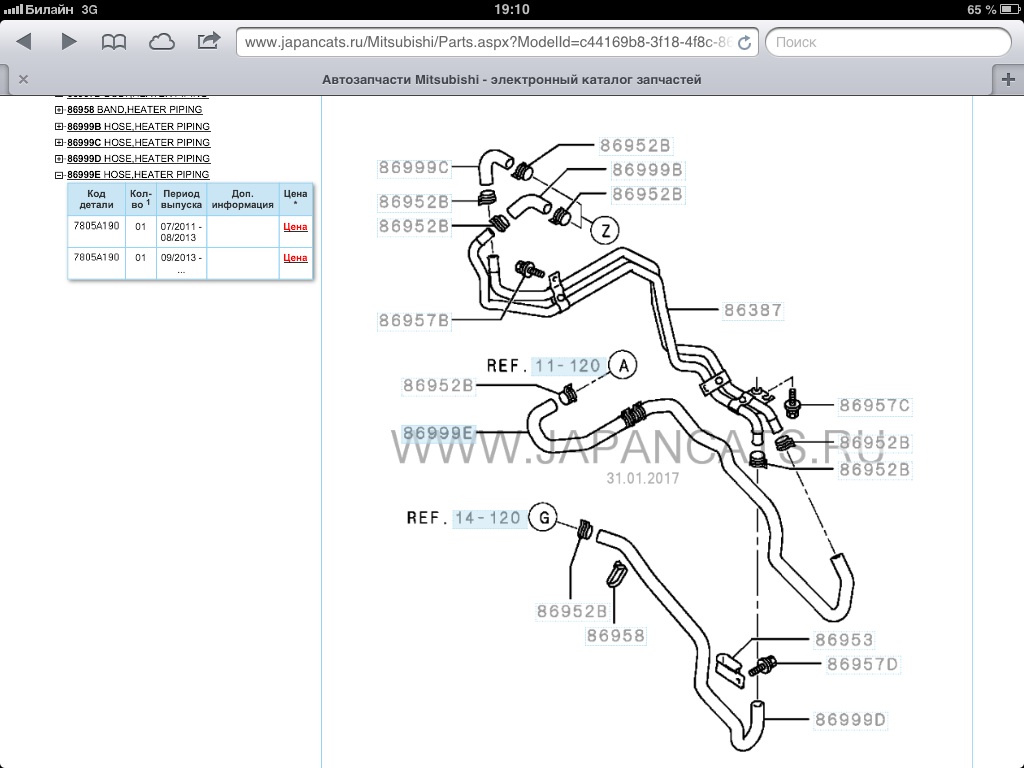The height and width of the screenshot is (768, 1024).
Task: Expand the 86958 BAND tree node
Action: pyautogui.click(x=60, y=110)
